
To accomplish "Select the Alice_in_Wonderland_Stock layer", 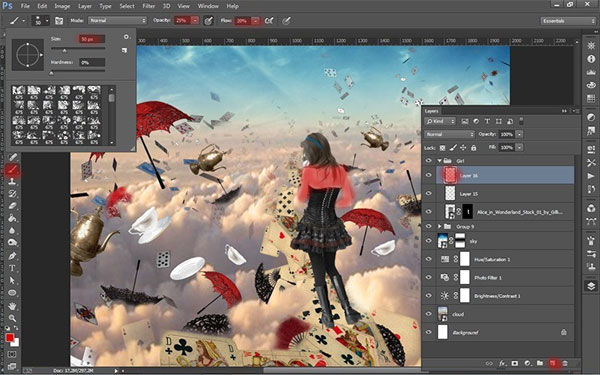I will 505,212.
